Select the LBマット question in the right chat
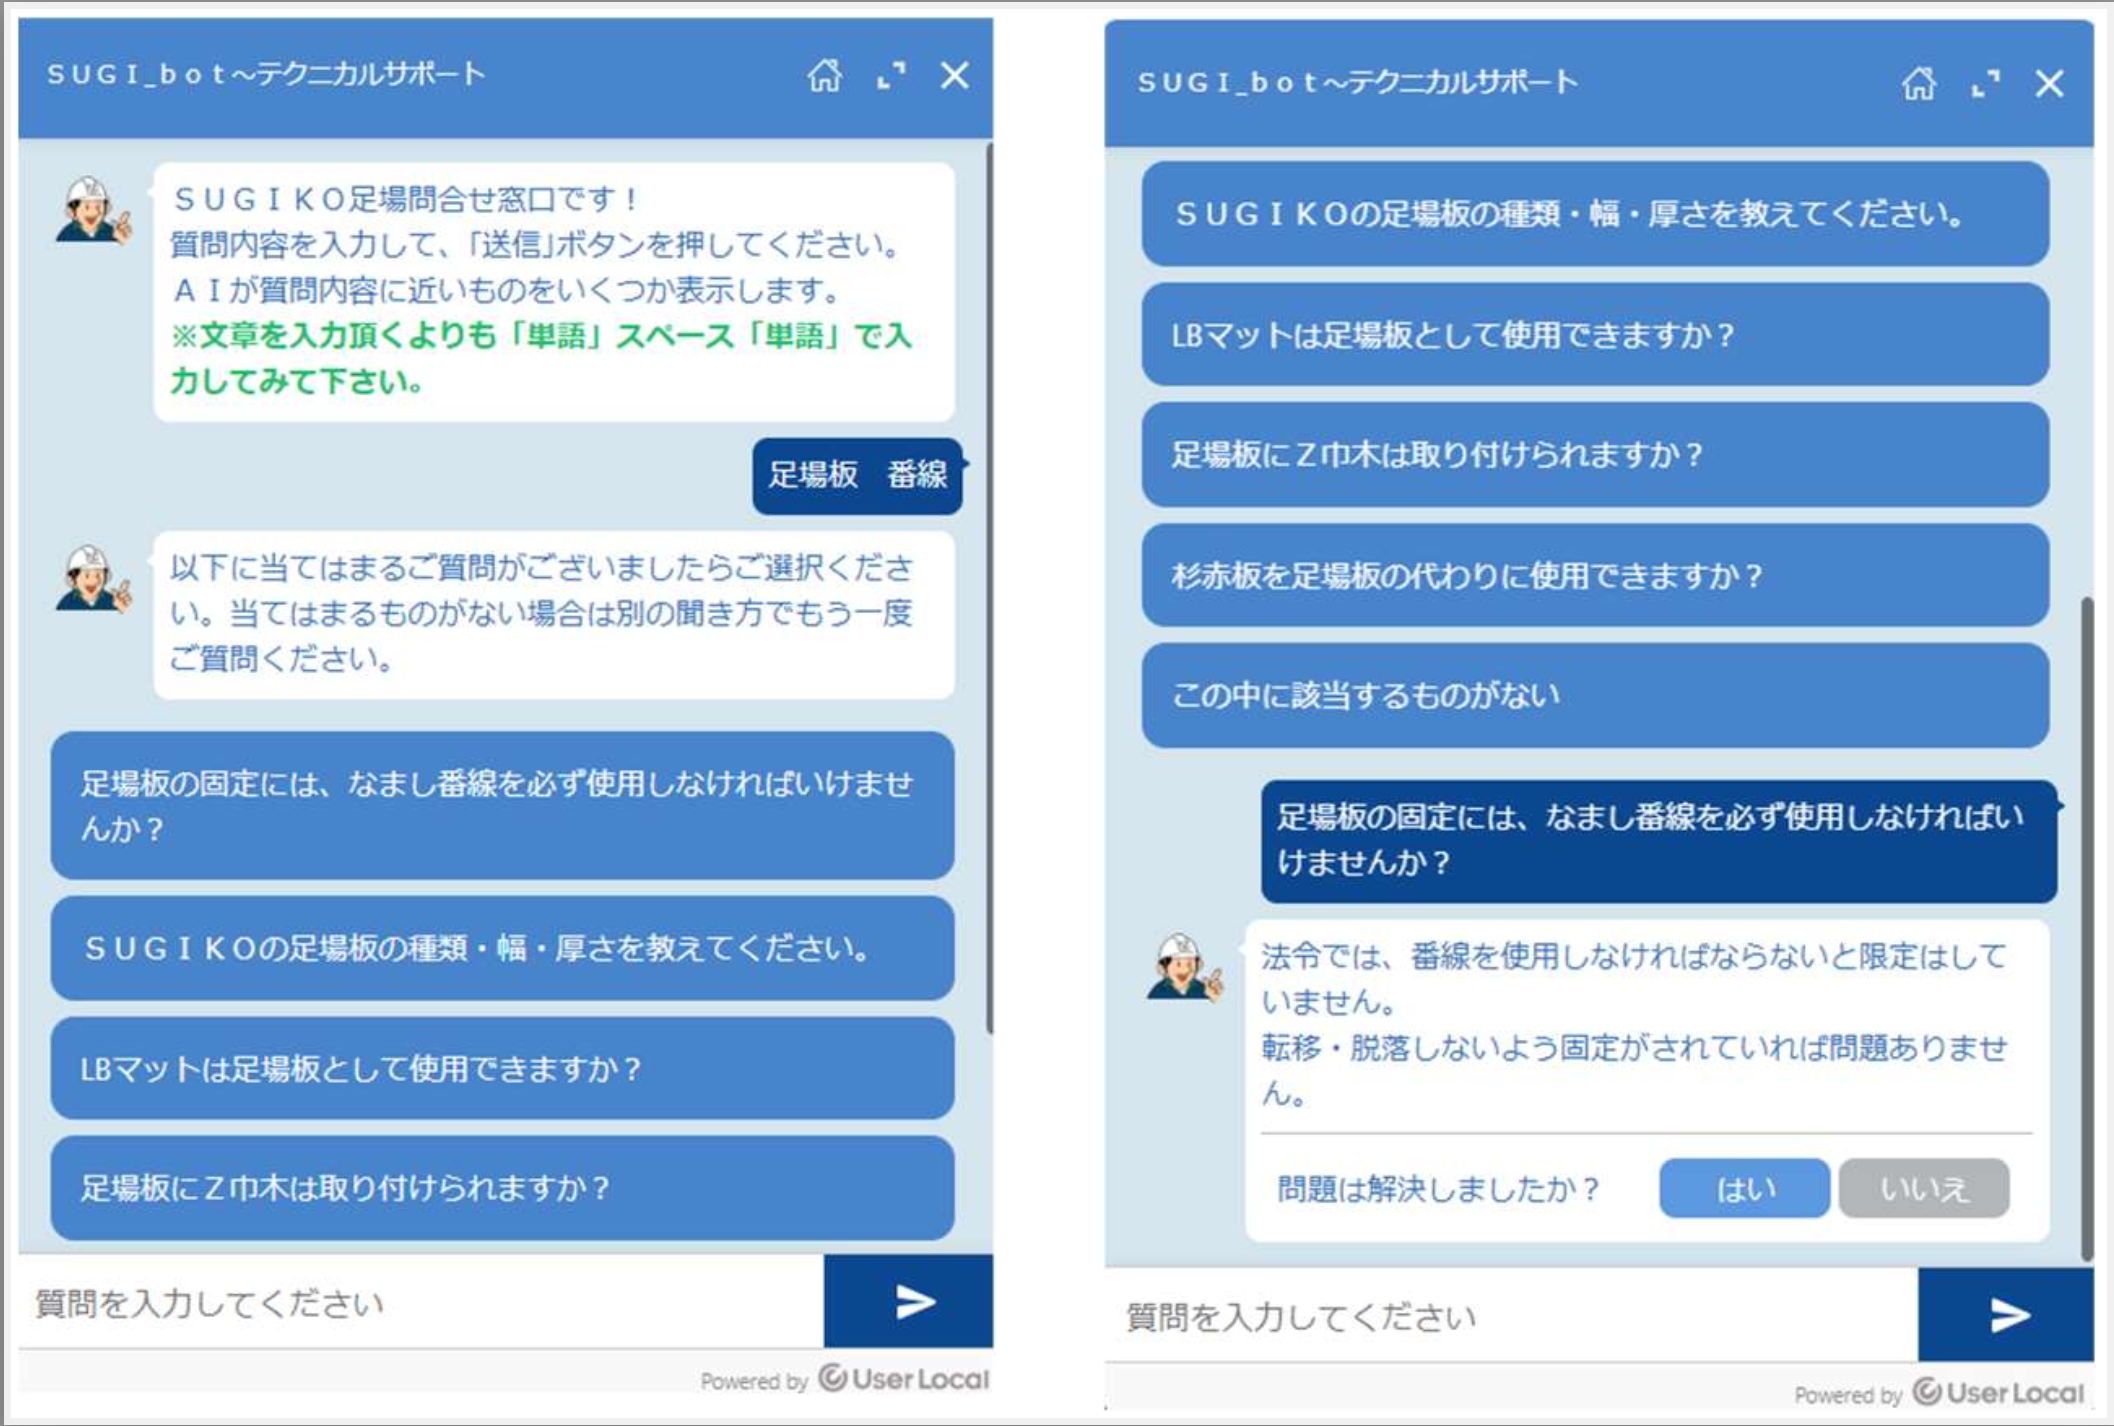 click(x=1595, y=334)
